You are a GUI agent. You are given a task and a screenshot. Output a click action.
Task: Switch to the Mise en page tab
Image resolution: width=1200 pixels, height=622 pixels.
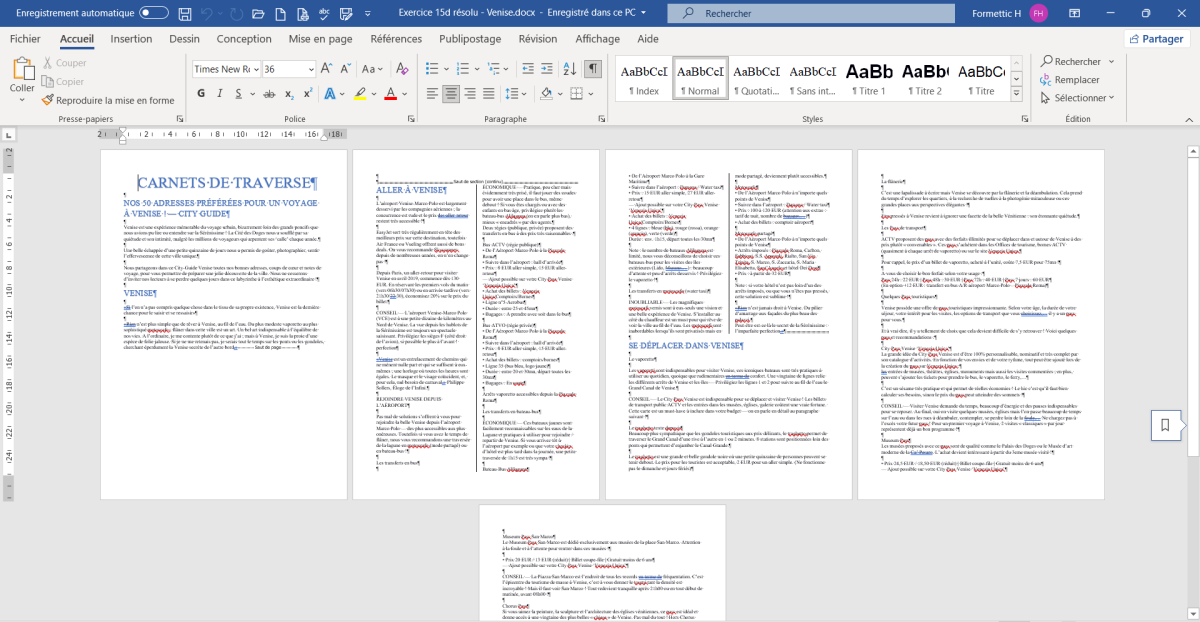[320, 39]
